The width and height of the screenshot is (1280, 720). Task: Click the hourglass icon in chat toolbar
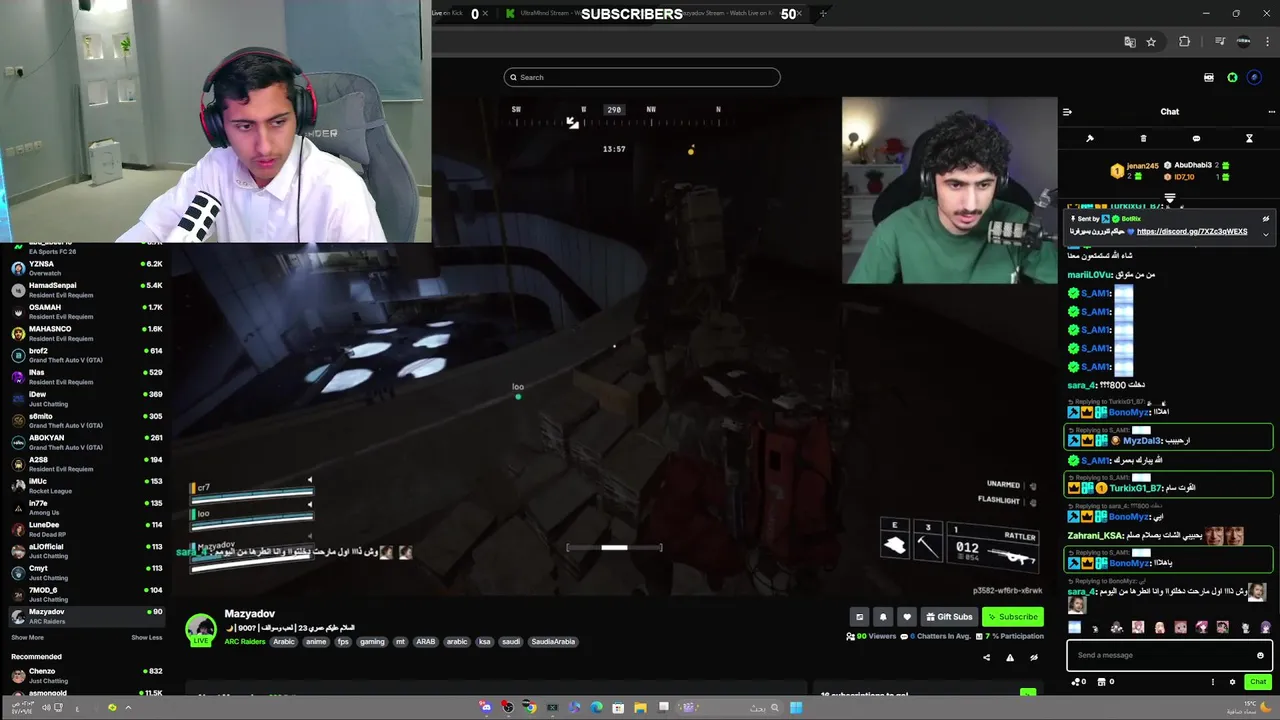1249,139
